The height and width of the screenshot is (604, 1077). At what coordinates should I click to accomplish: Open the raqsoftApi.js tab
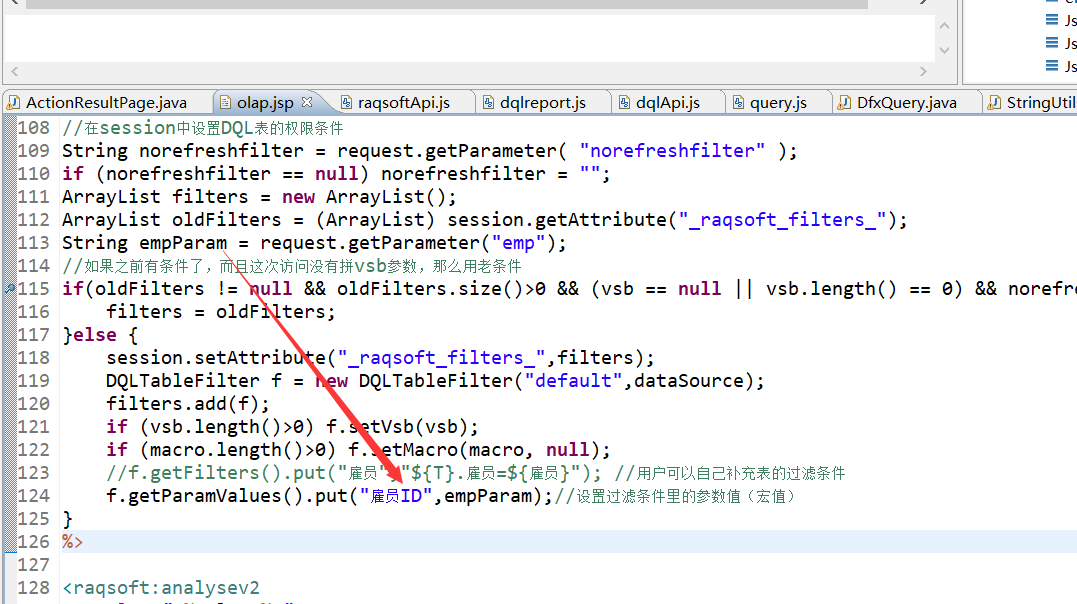(x=404, y=102)
